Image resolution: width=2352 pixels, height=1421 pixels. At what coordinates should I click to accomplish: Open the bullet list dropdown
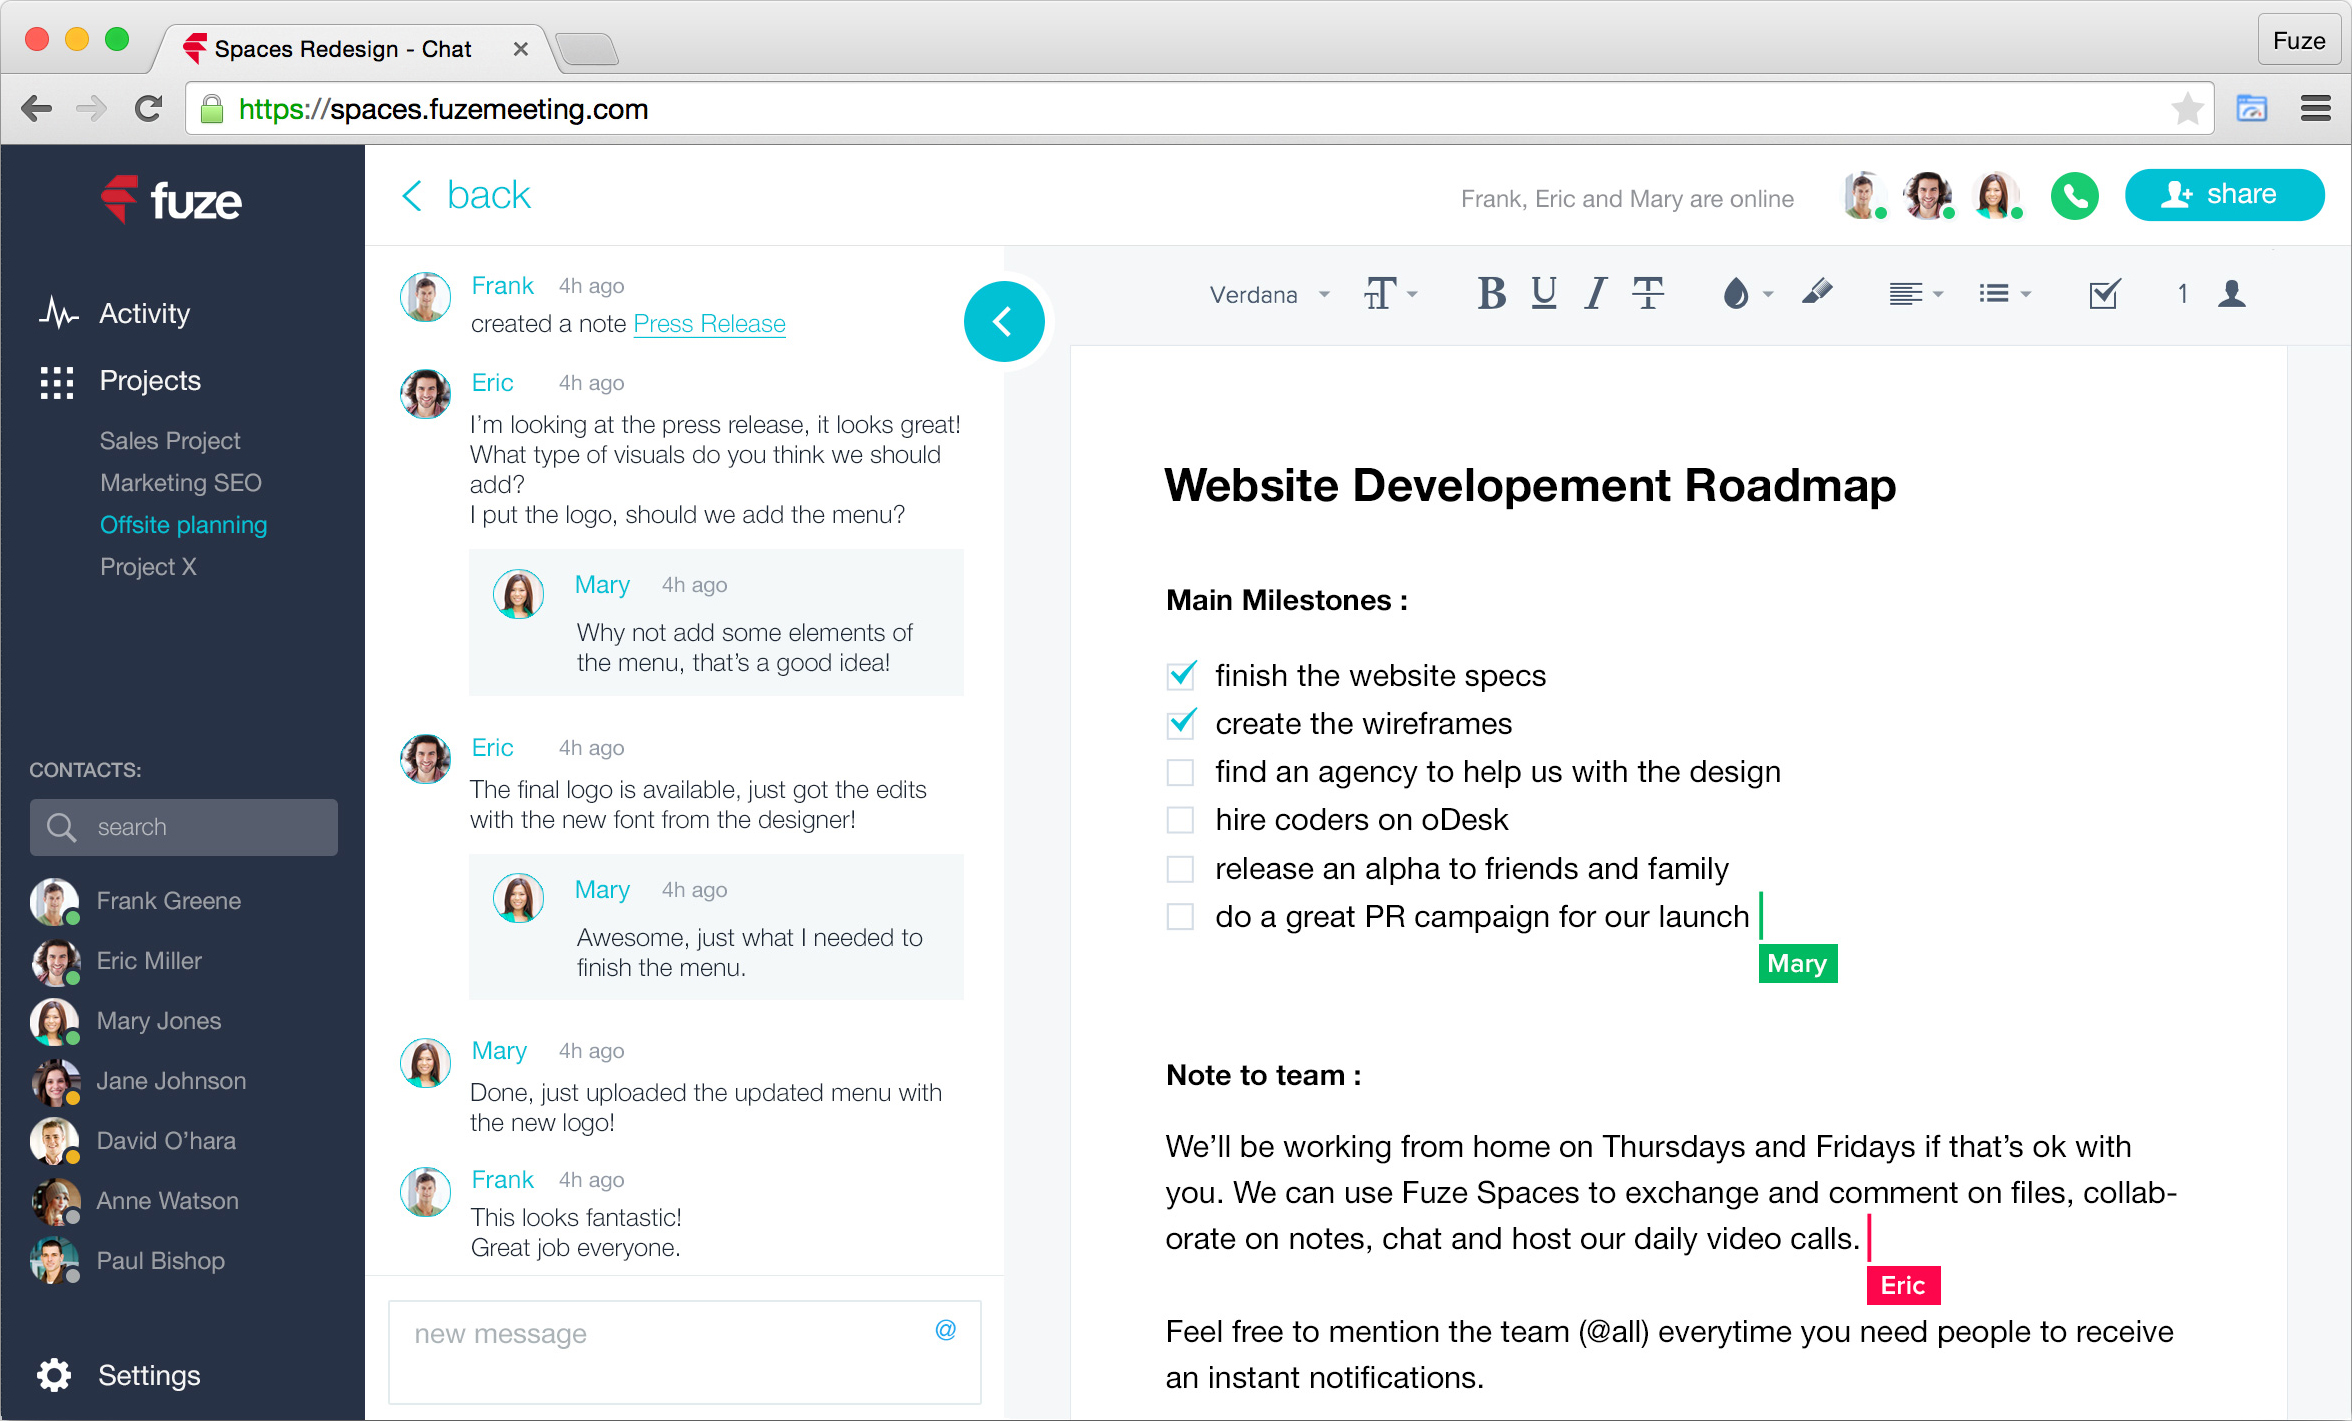(x=2004, y=294)
